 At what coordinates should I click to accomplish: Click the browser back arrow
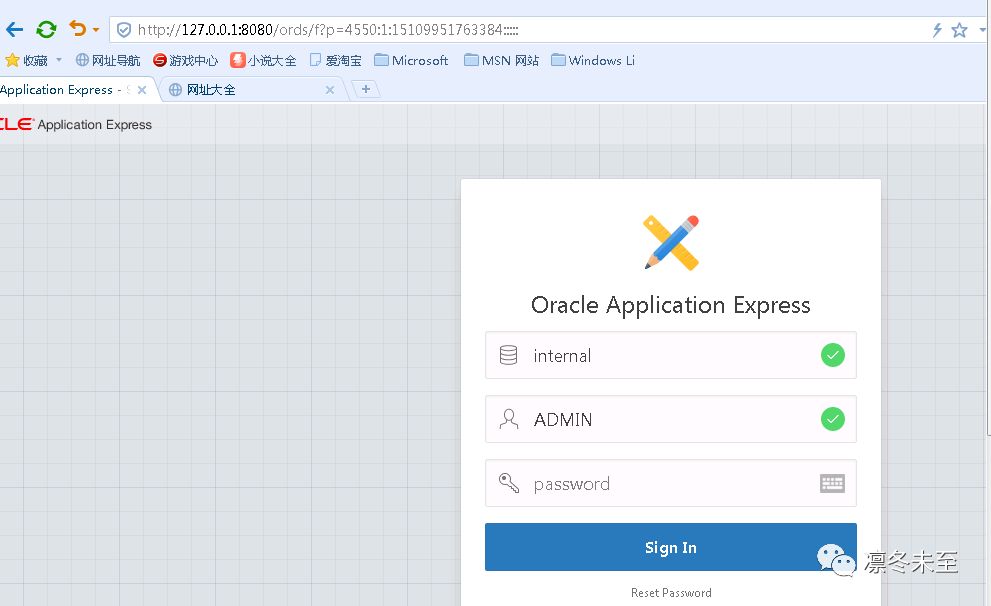pyautogui.click(x=14, y=30)
